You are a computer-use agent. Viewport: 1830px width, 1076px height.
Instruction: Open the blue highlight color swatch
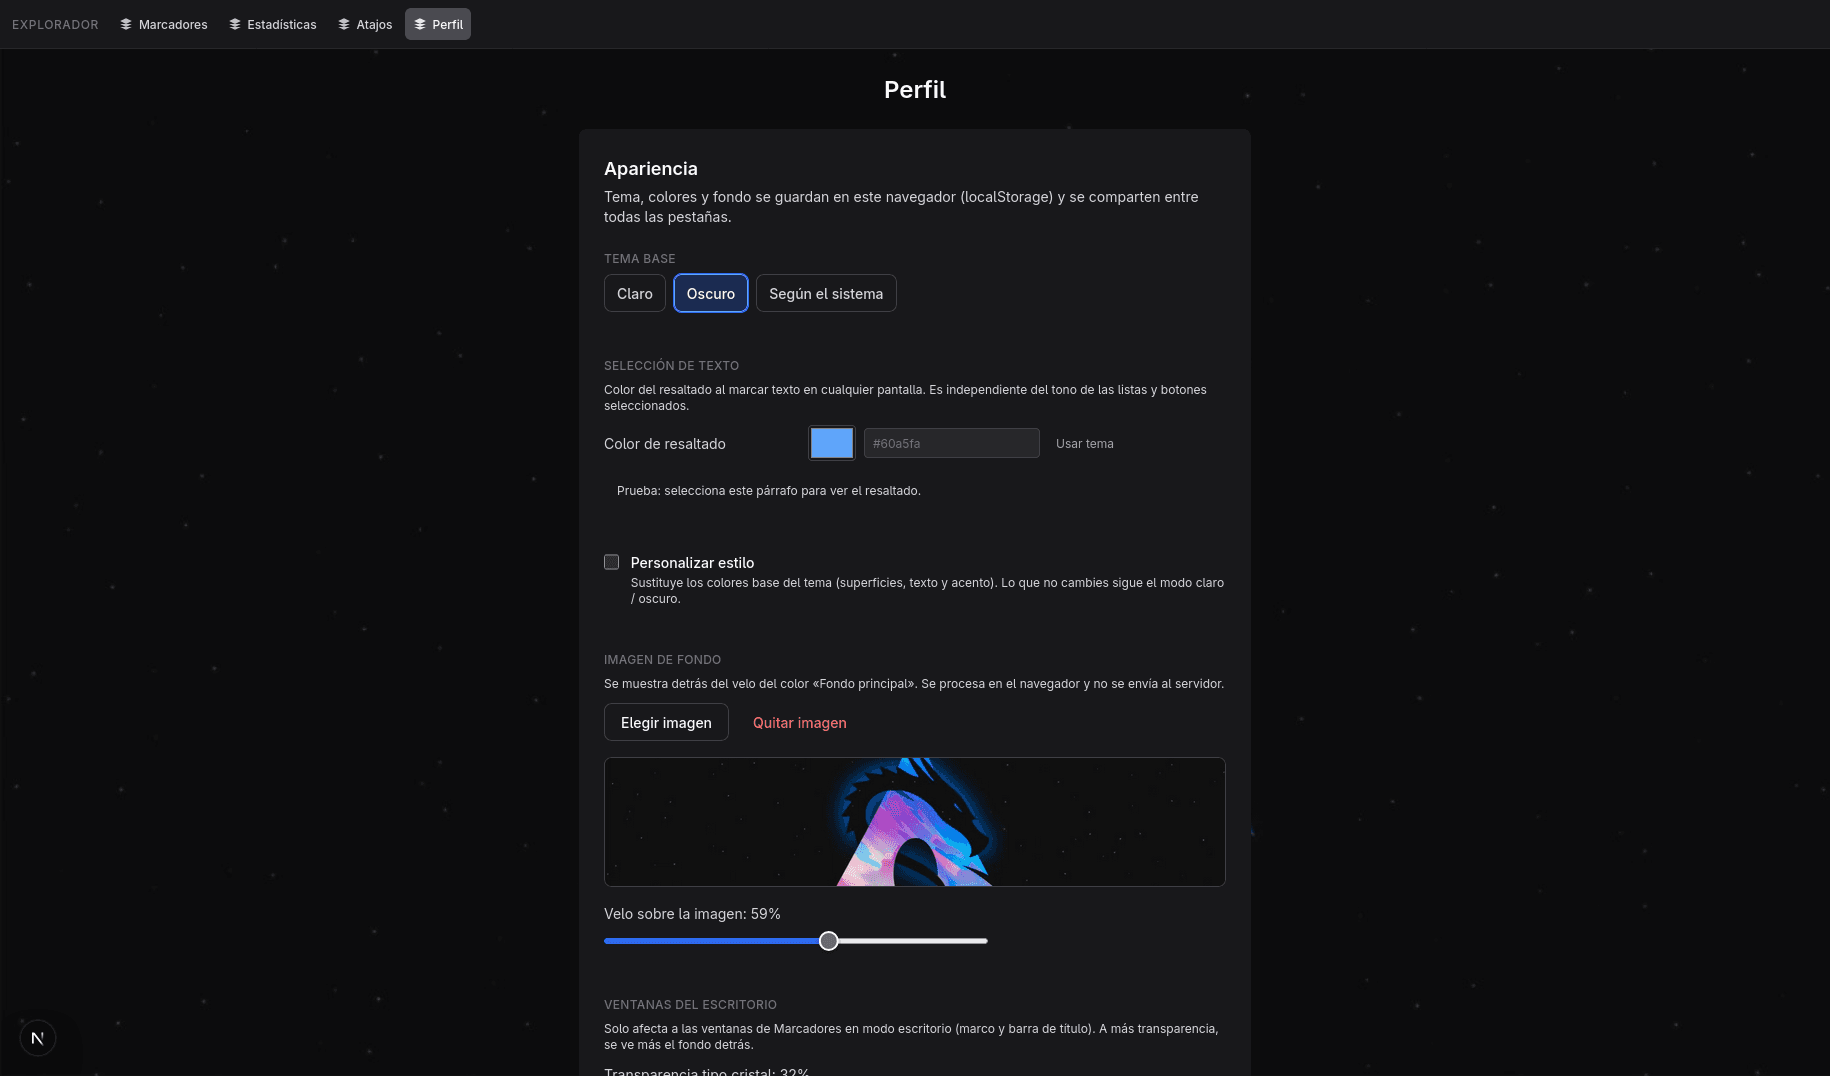pos(832,443)
